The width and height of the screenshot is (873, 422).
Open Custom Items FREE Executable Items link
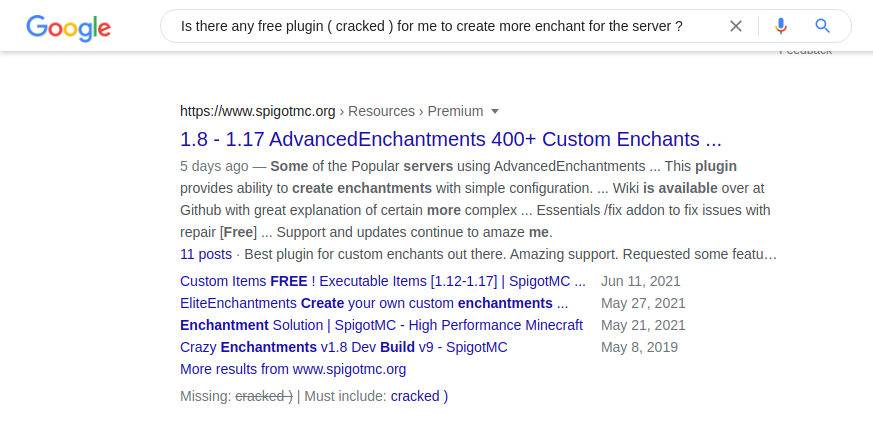pyautogui.click(x=382, y=281)
